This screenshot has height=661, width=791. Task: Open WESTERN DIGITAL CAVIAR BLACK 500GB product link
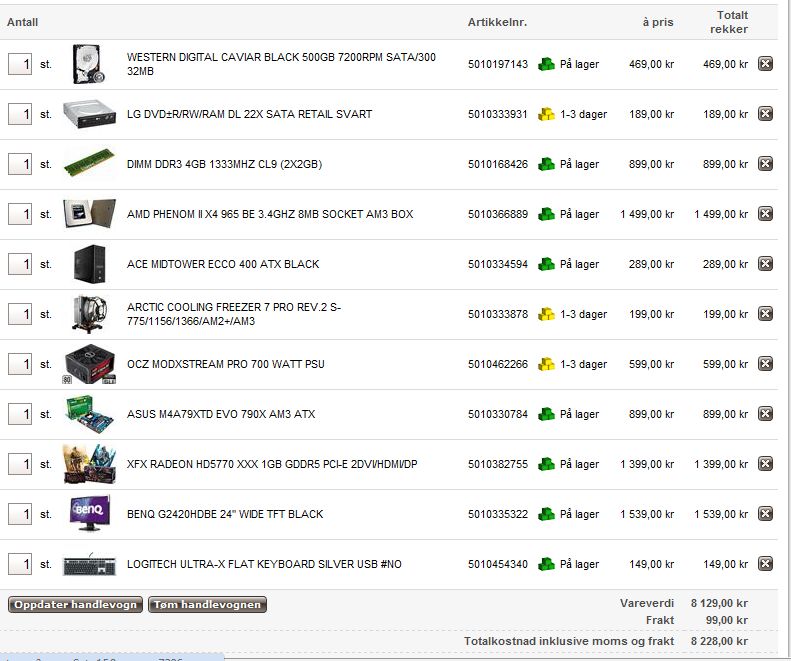tap(281, 64)
